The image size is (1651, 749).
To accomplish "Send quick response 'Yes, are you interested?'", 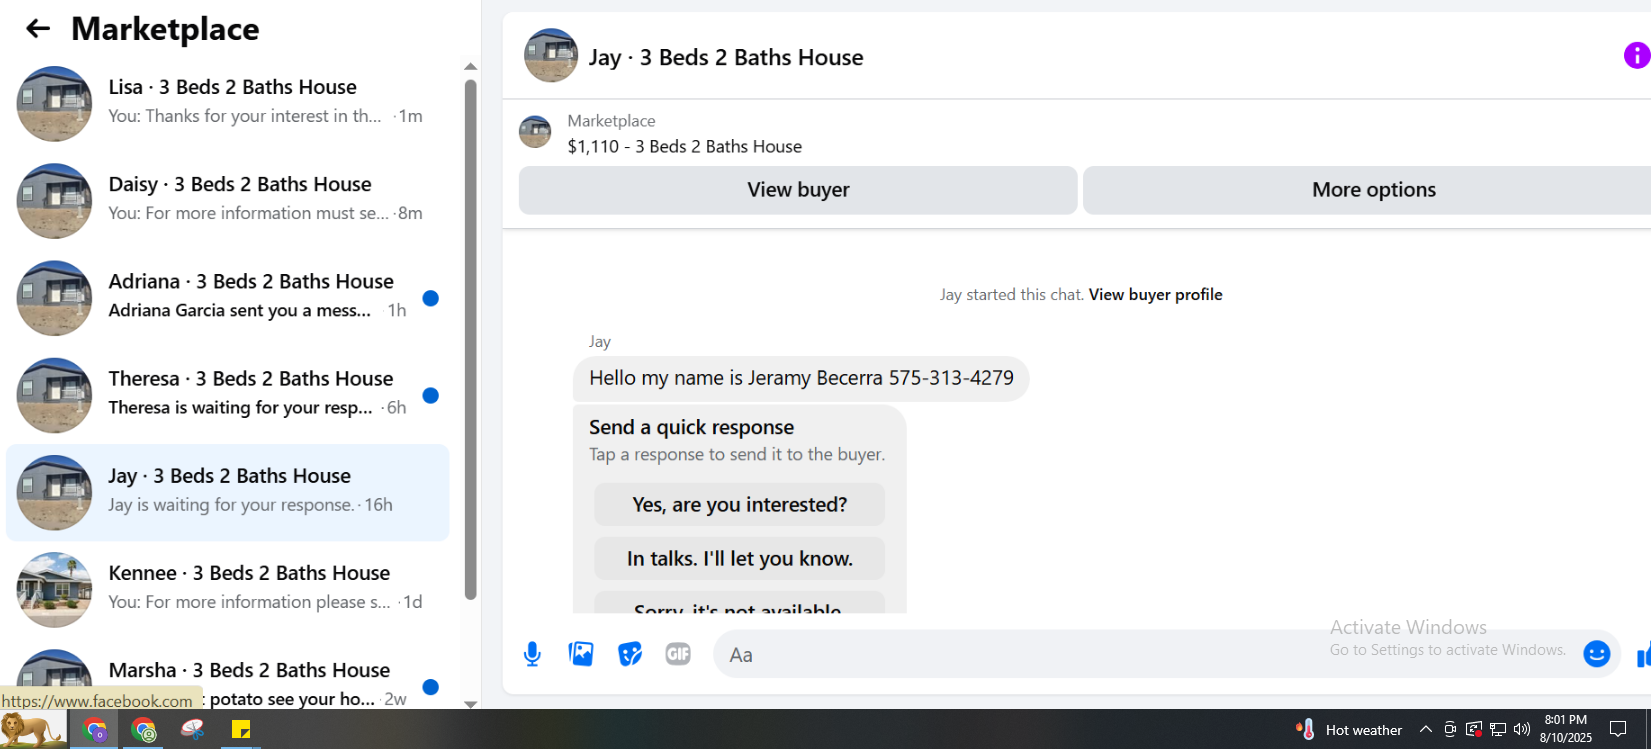I will [739, 505].
